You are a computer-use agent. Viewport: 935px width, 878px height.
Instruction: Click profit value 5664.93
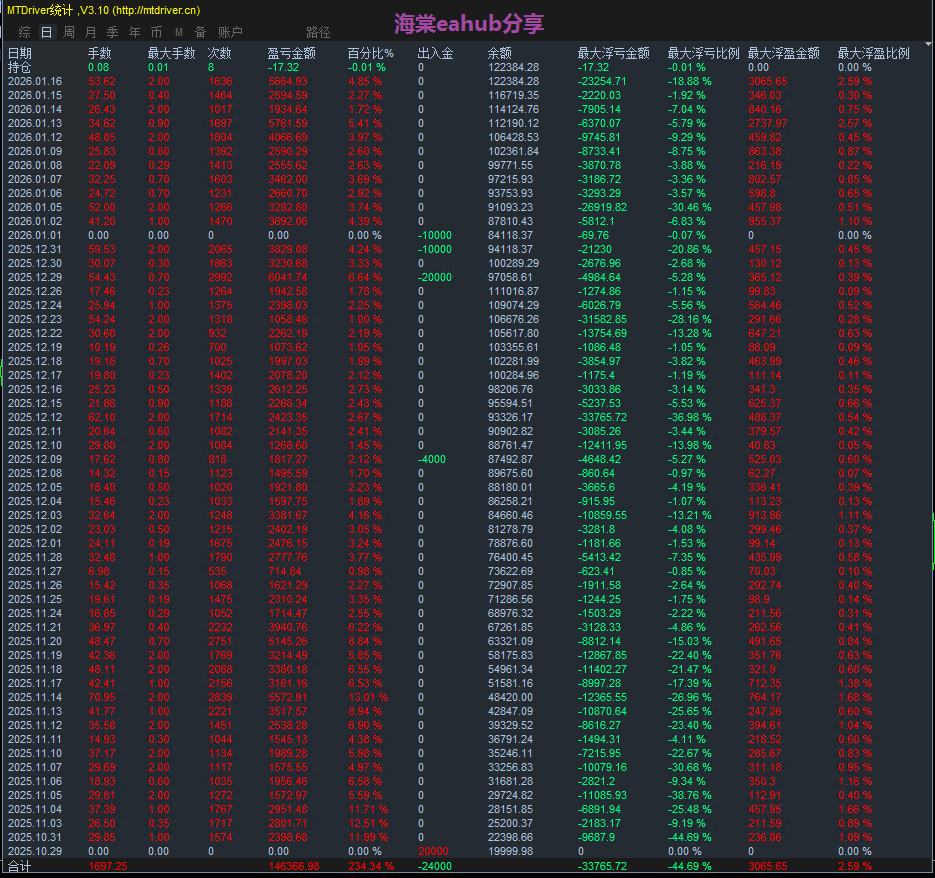(288, 81)
